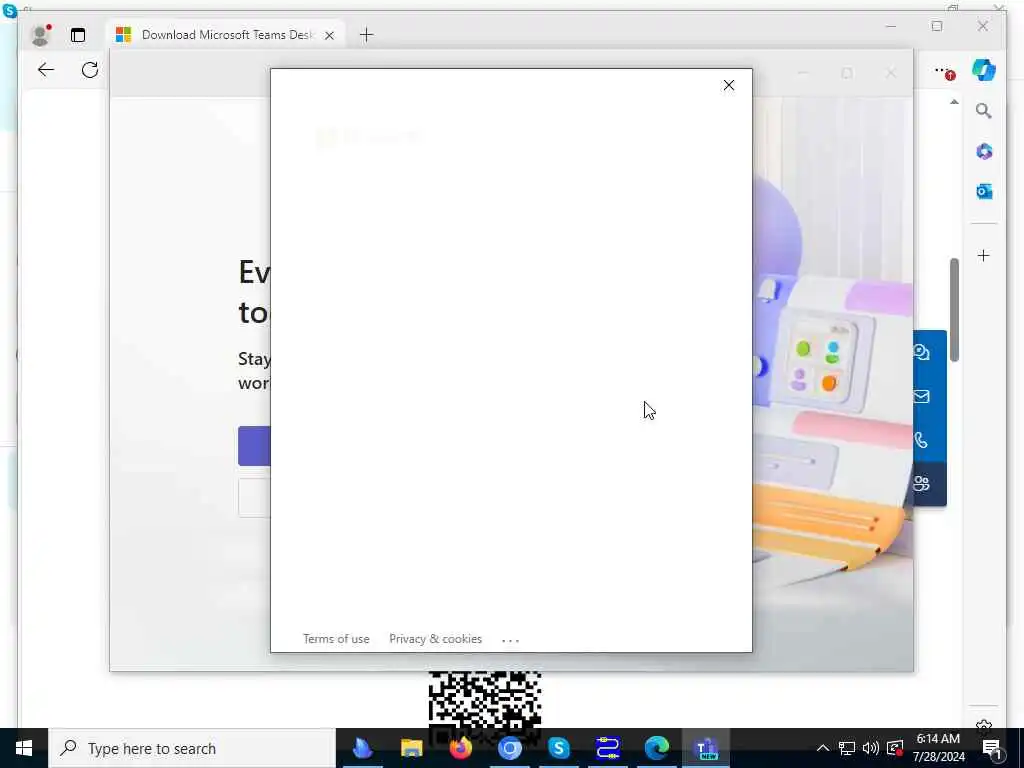Refresh the Edge page
This screenshot has height=768, width=1024.
90,70
